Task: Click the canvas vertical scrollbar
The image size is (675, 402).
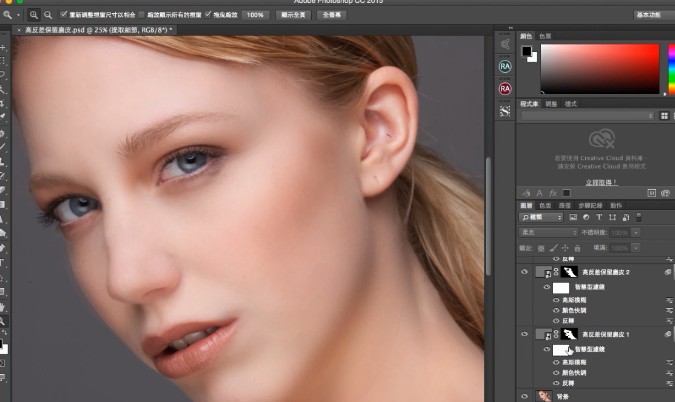Action: pos(488,216)
